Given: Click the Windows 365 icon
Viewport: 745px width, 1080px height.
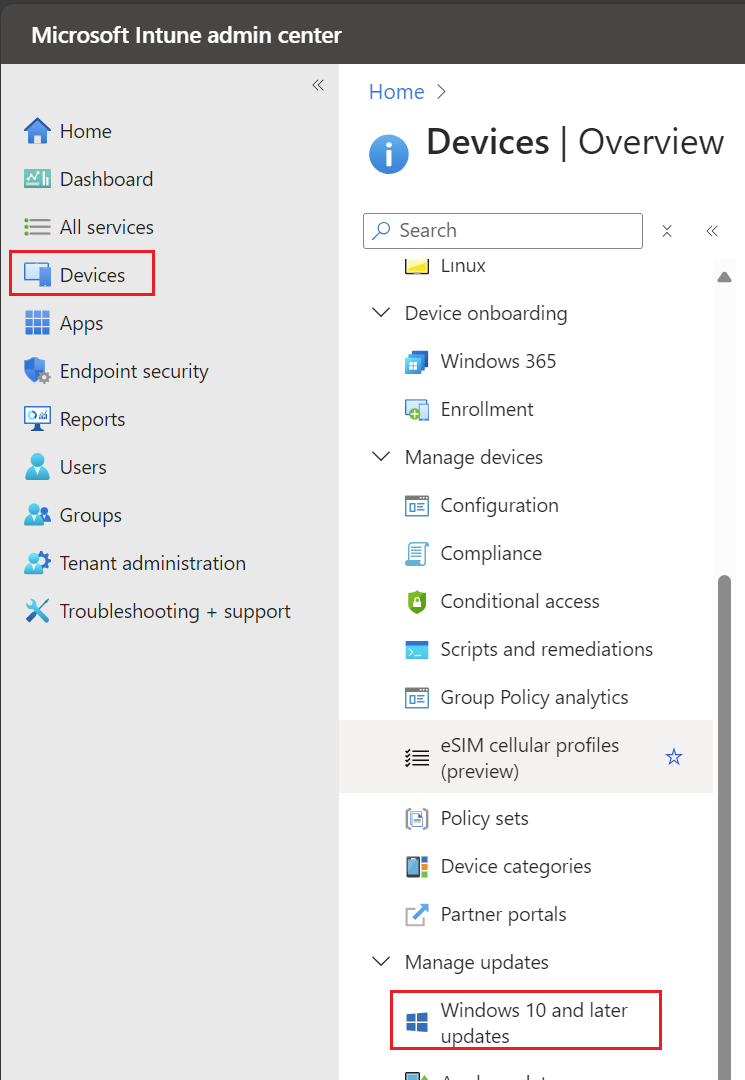Looking at the screenshot, I should pyautogui.click(x=416, y=362).
